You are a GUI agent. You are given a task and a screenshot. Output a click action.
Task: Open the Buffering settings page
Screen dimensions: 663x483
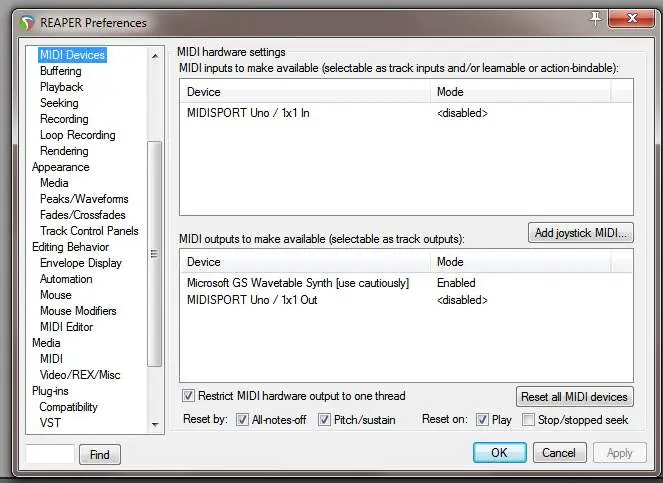(x=61, y=71)
